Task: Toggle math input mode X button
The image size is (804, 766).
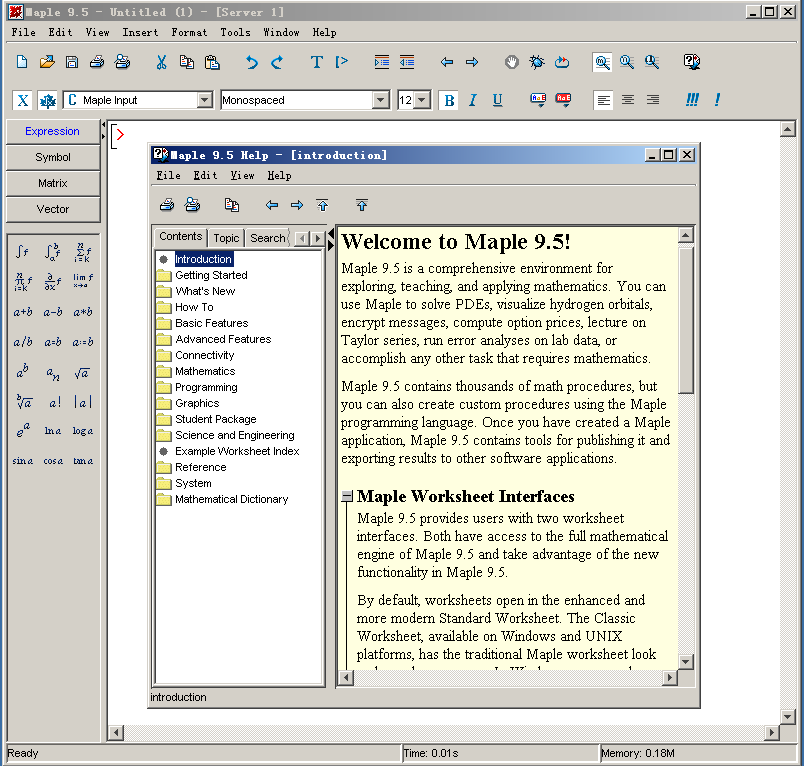Action: click(23, 100)
